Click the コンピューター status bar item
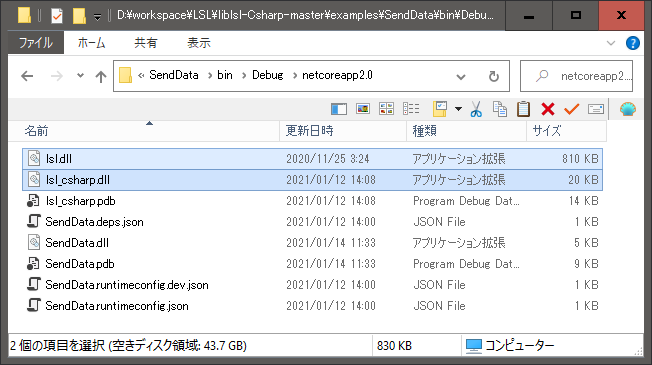 (x=510, y=345)
